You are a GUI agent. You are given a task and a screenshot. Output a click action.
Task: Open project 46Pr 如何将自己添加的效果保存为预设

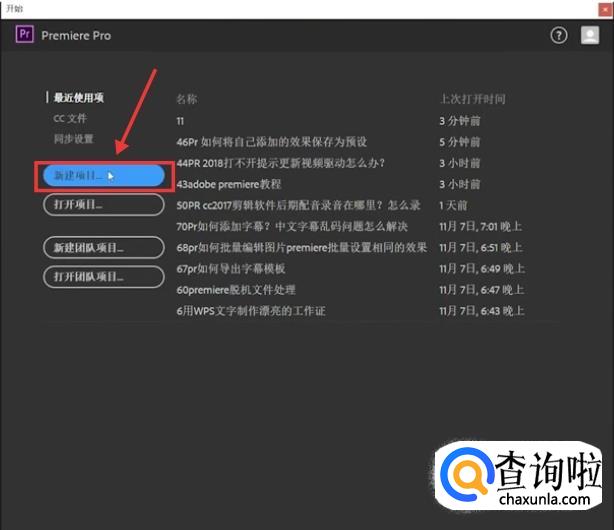point(271,142)
